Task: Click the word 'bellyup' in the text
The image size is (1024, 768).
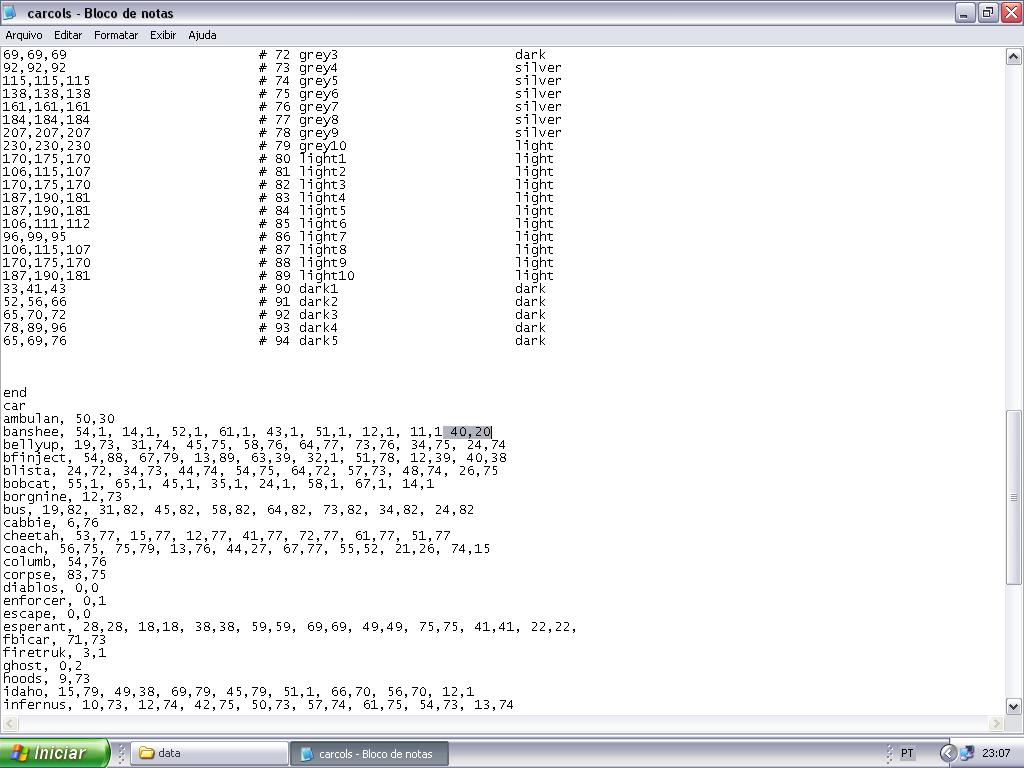Action: [31, 445]
